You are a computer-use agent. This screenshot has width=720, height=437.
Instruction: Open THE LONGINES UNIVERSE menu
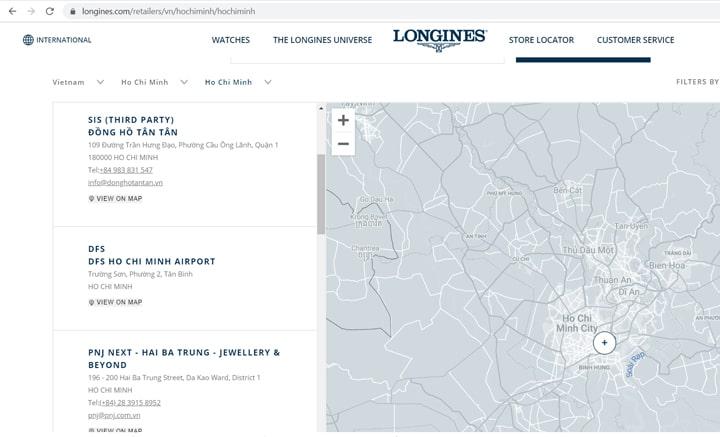click(x=322, y=40)
